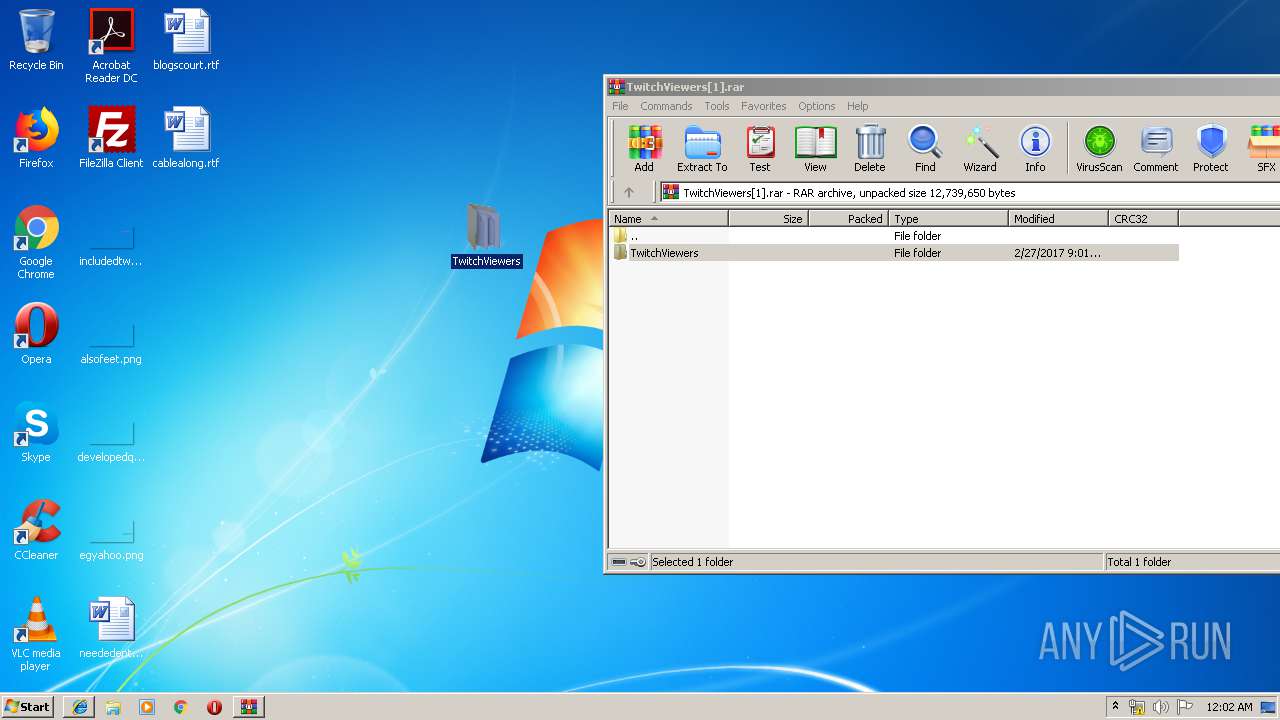Image resolution: width=1280 pixels, height=720 pixels.
Task: Click the View toolbar icon
Action: 815,149
